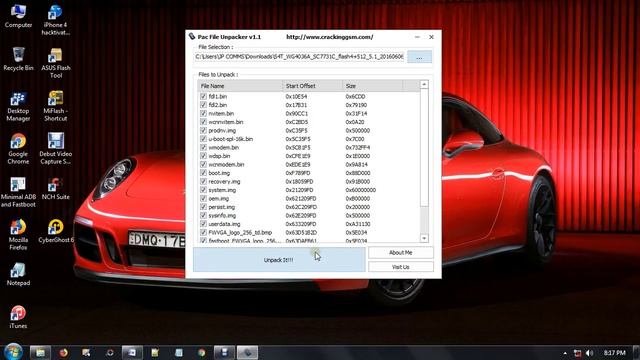Viewport: 640px width, 360px height.
Task: Click the Pac File Unpacker taskbar button
Action: coord(247,353)
